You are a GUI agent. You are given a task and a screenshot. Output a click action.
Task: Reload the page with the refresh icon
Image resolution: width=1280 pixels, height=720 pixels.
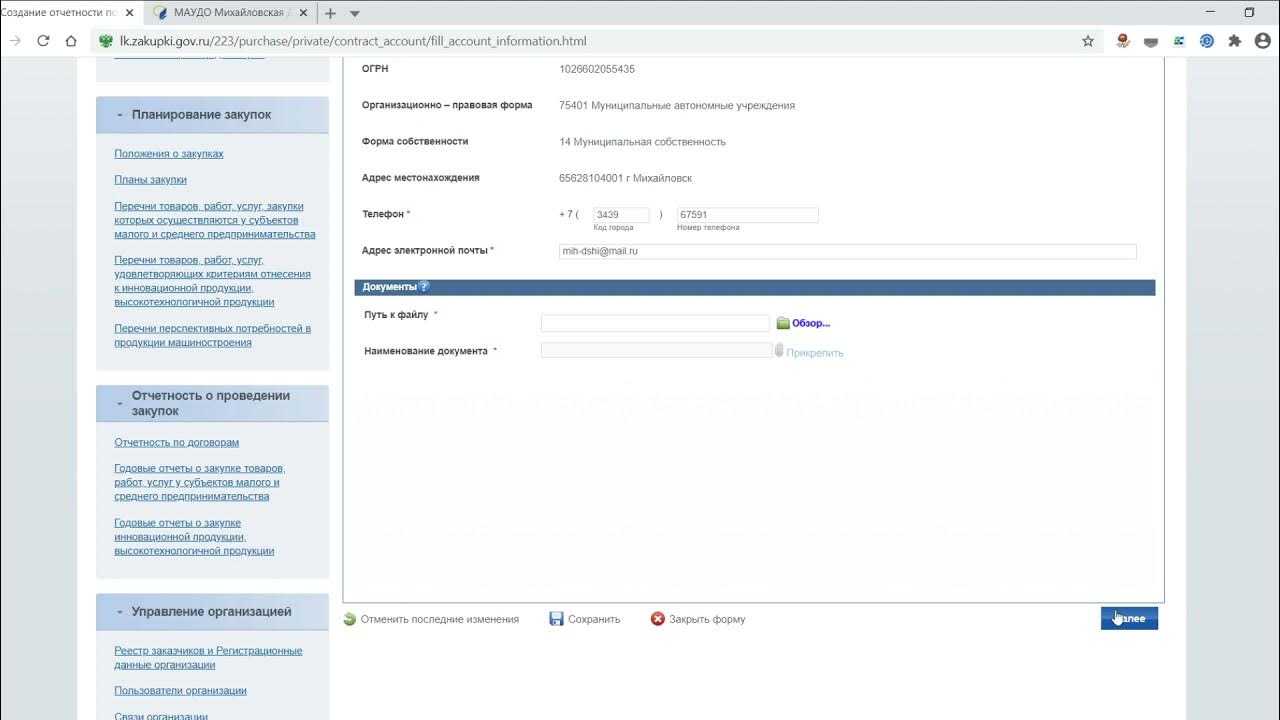click(x=43, y=41)
